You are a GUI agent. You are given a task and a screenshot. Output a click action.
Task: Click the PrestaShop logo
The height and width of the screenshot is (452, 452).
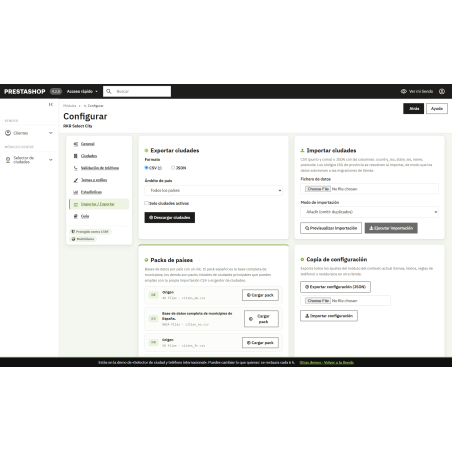pos(25,91)
